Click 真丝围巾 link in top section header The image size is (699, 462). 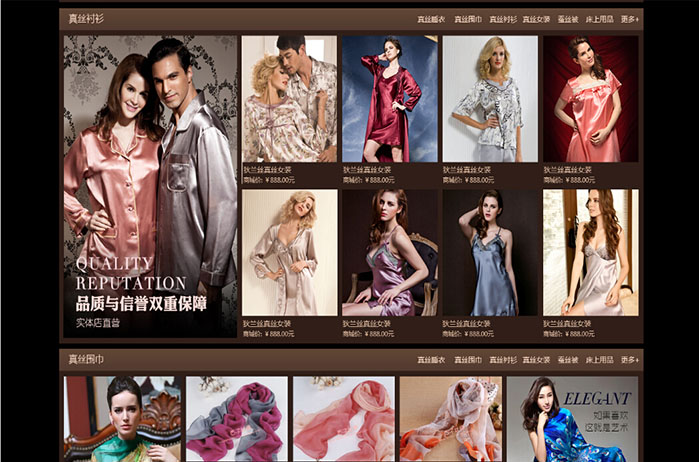467,19
